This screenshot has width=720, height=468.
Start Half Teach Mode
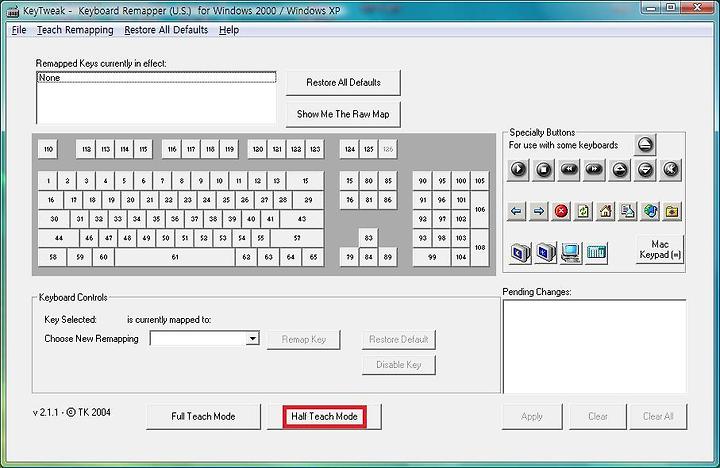tap(324, 417)
